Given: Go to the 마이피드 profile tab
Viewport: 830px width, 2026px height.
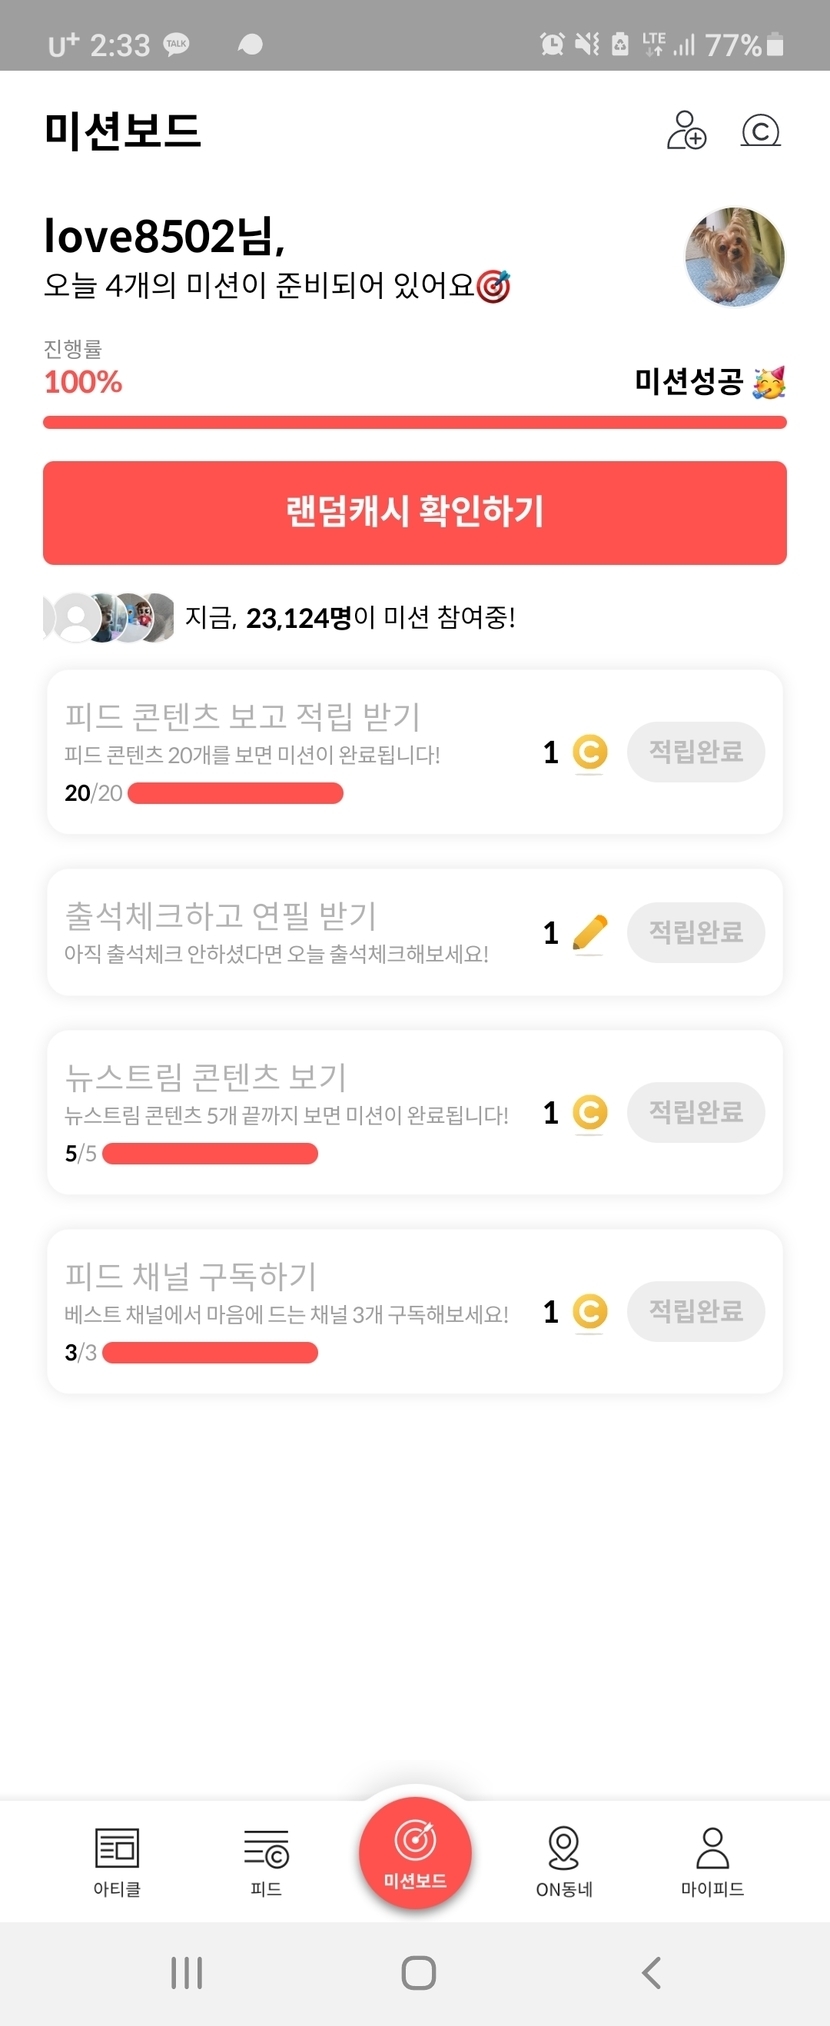Looking at the screenshot, I should (712, 1861).
